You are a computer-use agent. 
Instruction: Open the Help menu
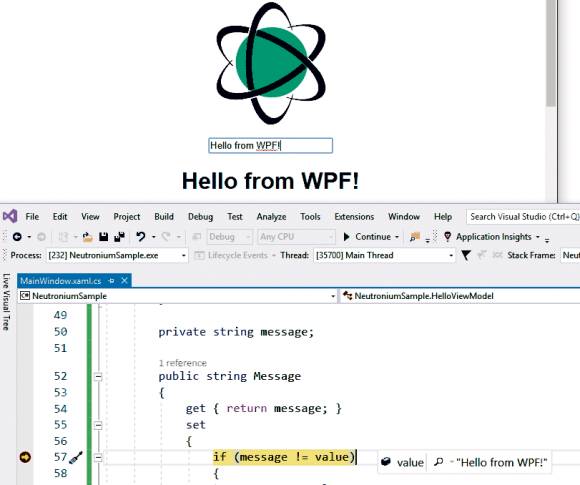pyautogui.click(x=443, y=216)
